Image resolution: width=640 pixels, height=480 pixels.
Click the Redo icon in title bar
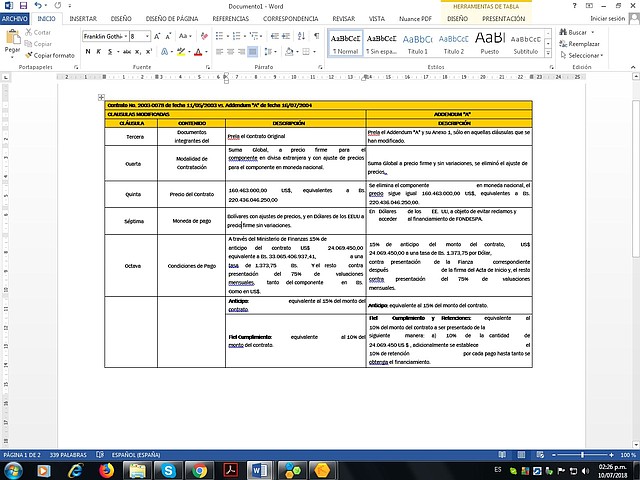[58, 6]
